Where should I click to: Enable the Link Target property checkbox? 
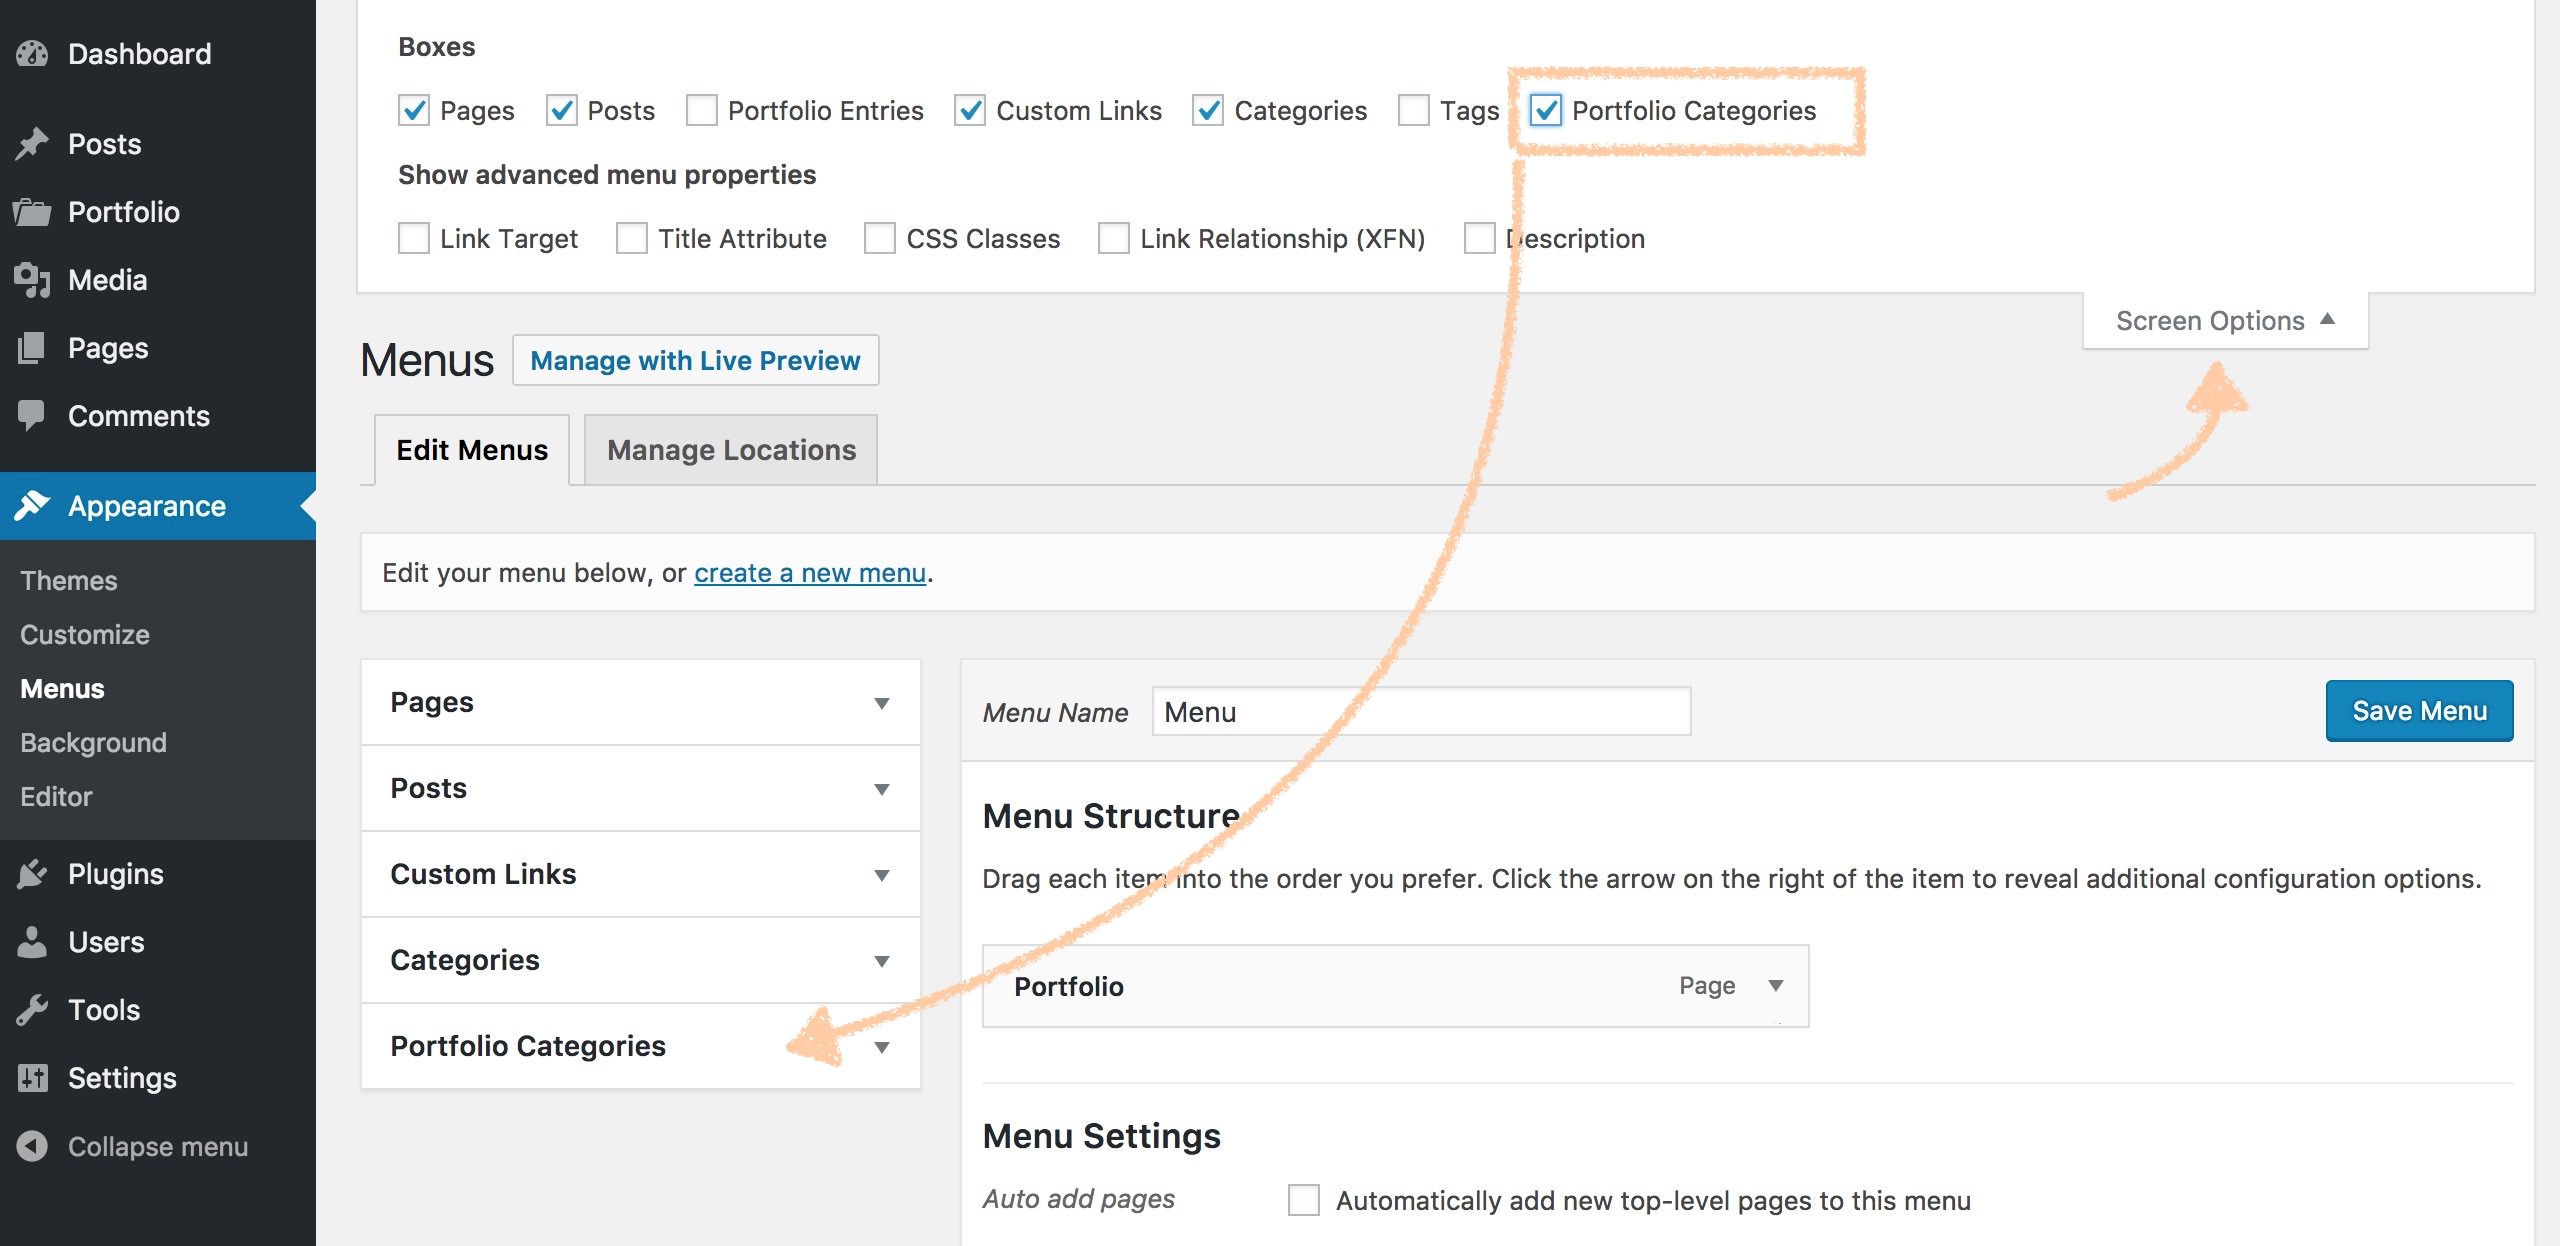(414, 238)
